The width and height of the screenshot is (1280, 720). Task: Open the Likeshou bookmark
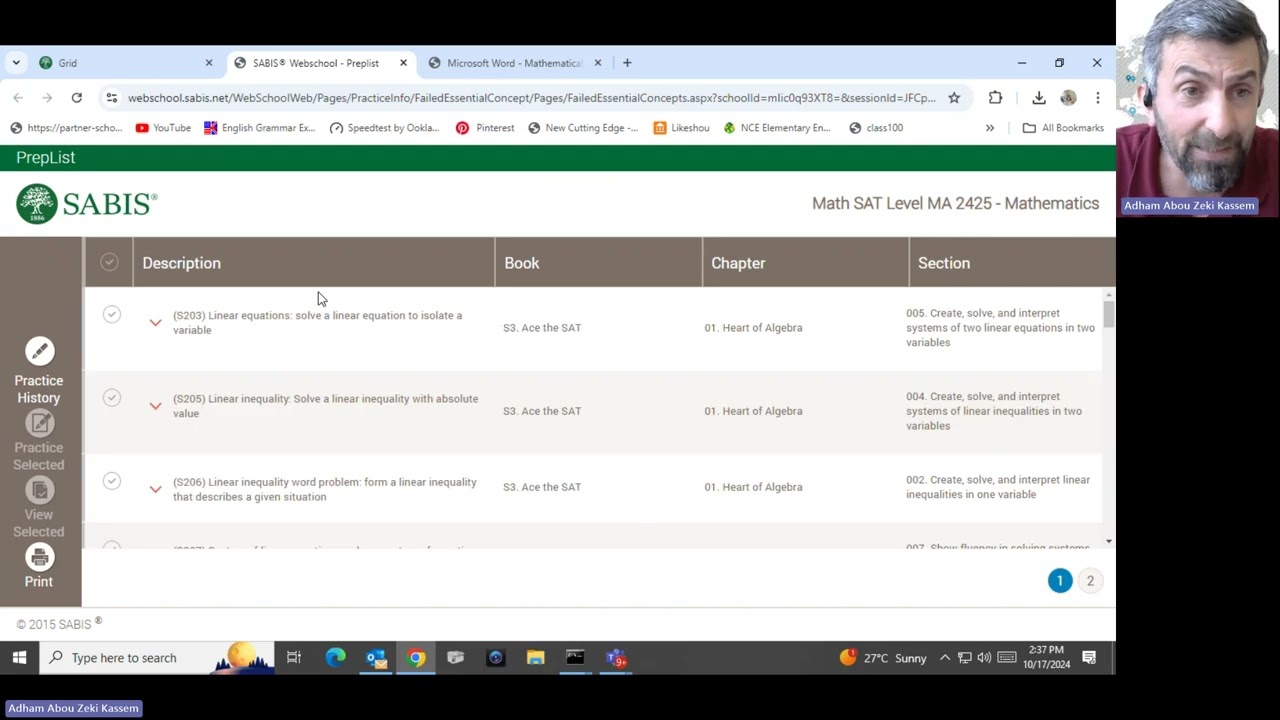click(681, 128)
